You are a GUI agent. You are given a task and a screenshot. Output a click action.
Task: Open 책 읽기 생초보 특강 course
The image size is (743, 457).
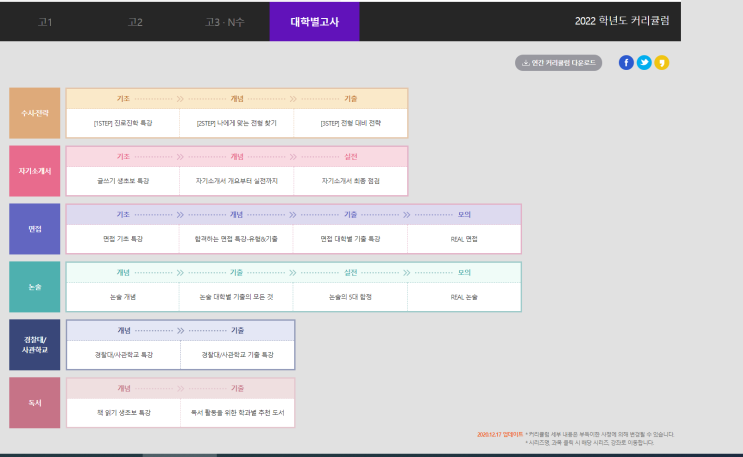[x=124, y=412]
